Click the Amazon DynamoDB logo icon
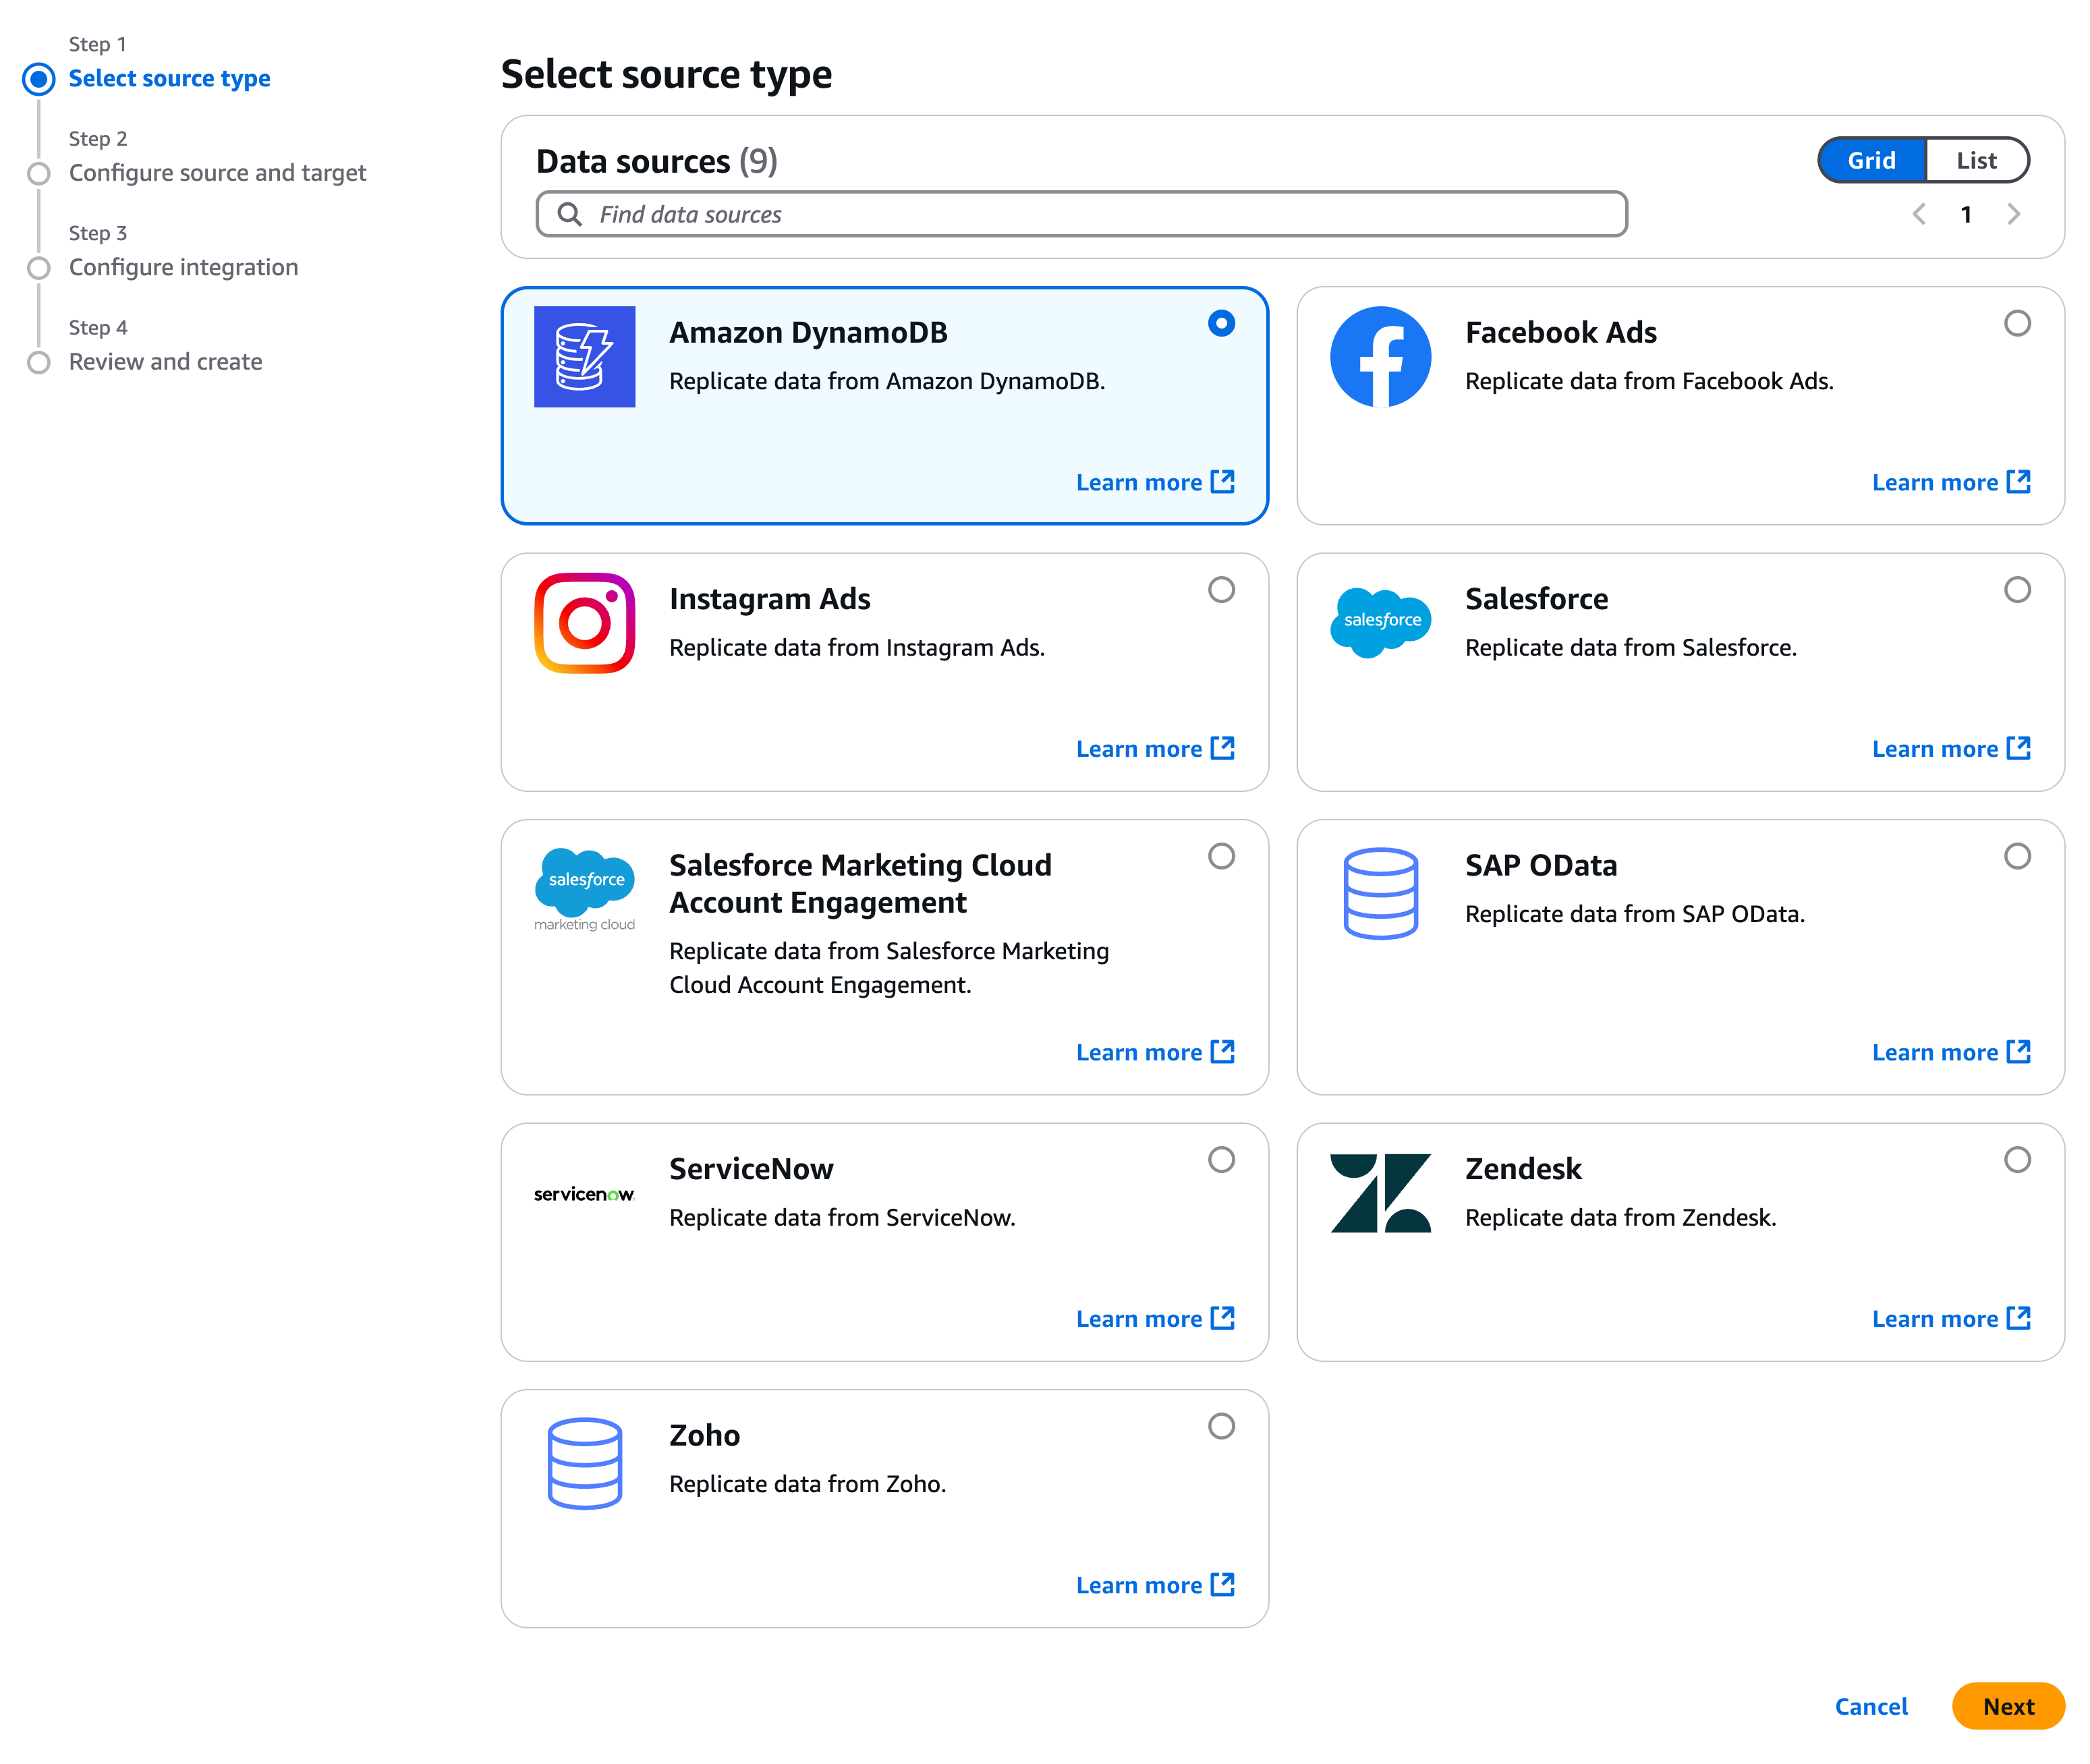 click(584, 357)
